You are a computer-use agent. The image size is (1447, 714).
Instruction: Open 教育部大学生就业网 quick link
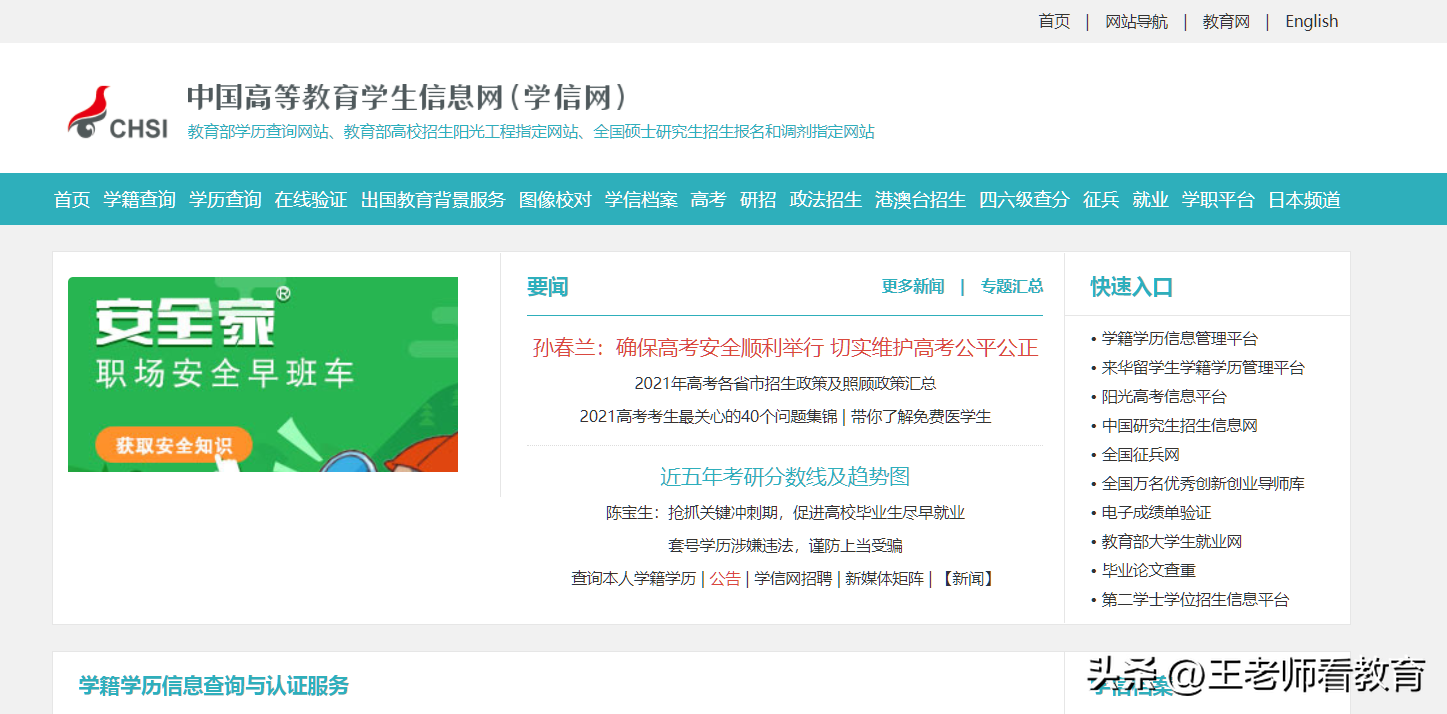pyautogui.click(x=1172, y=542)
